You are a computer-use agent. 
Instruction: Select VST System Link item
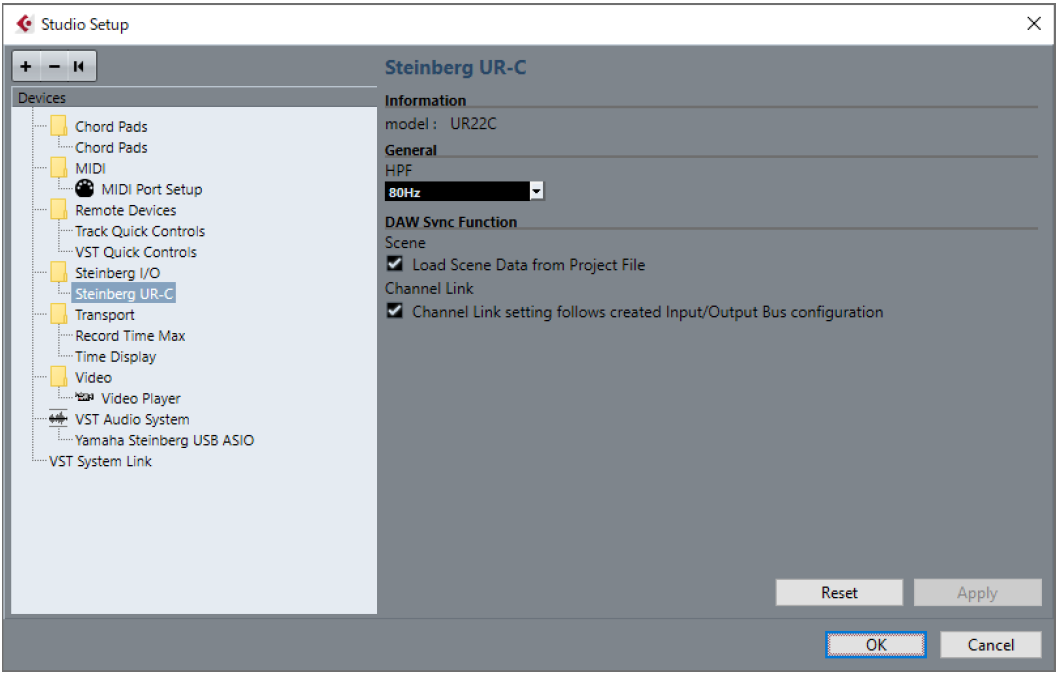pyautogui.click(x=100, y=461)
